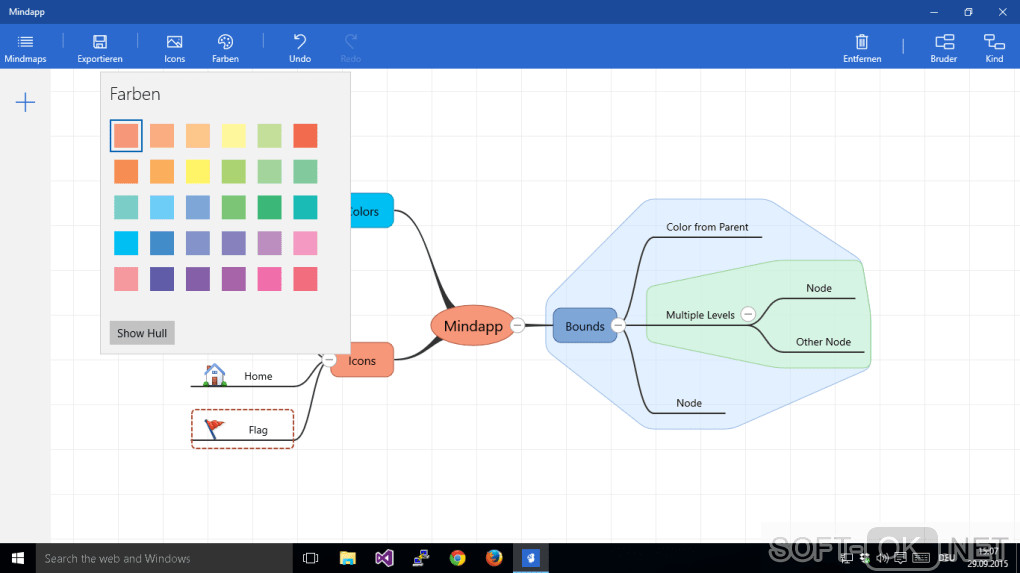The height and width of the screenshot is (573, 1020).
Task: Collapse the Multiple Levels branch
Action: coord(748,314)
